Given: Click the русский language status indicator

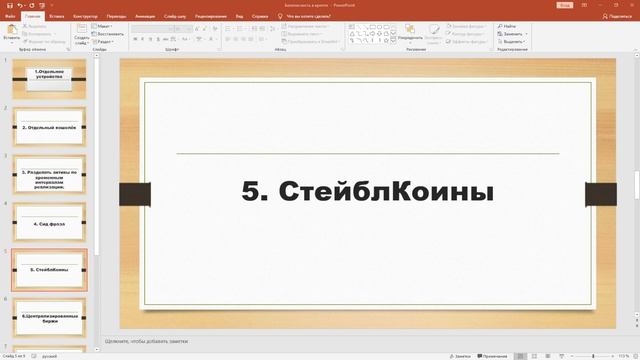Looking at the screenshot, I should pos(49,356).
